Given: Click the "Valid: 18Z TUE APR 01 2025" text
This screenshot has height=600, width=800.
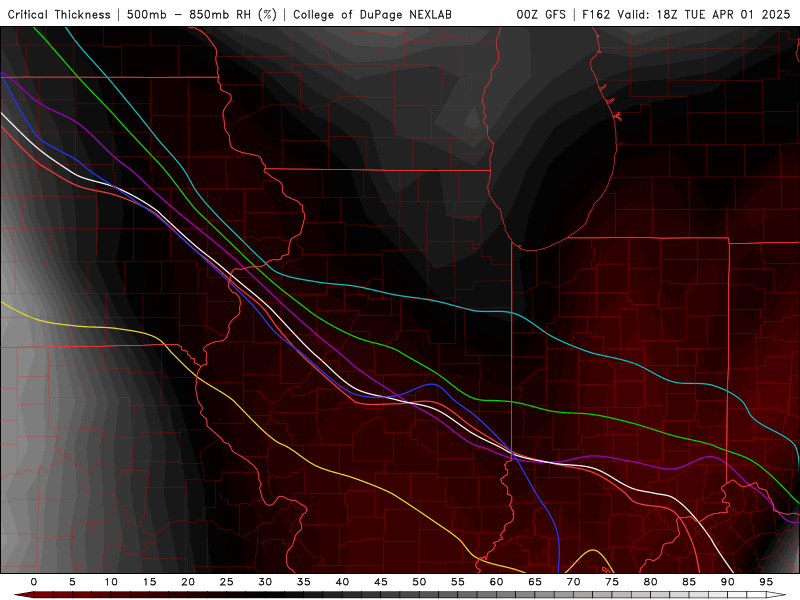Looking at the screenshot, I should [704, 14].
